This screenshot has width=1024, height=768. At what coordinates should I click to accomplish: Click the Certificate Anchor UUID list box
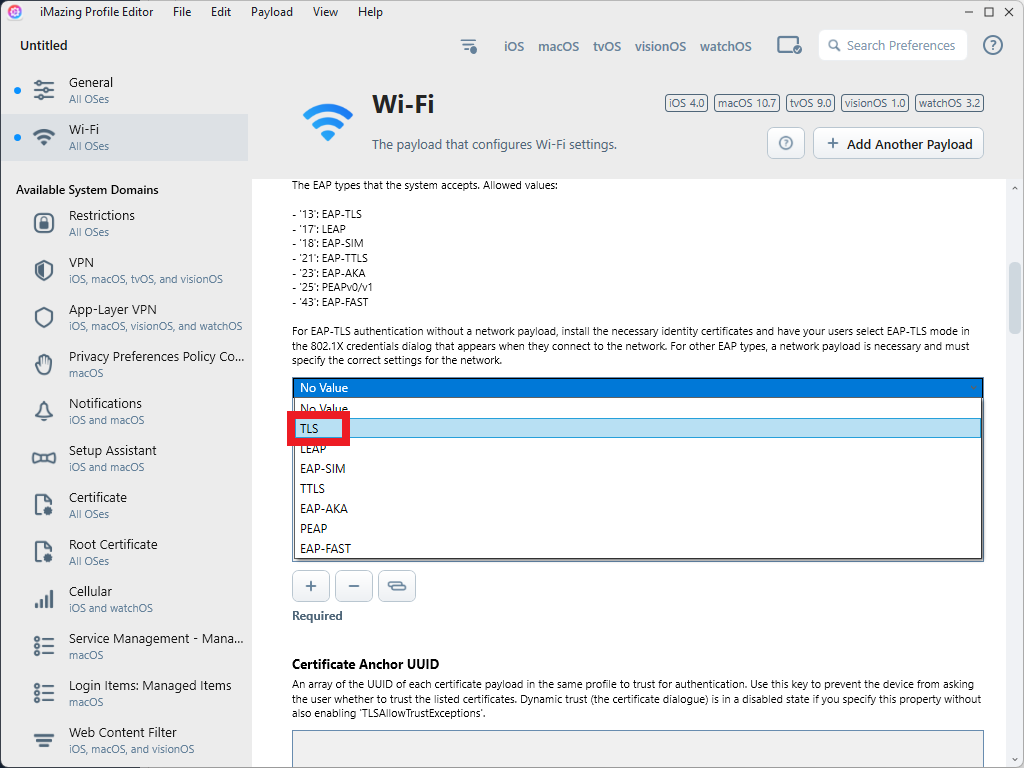(637, 748)
